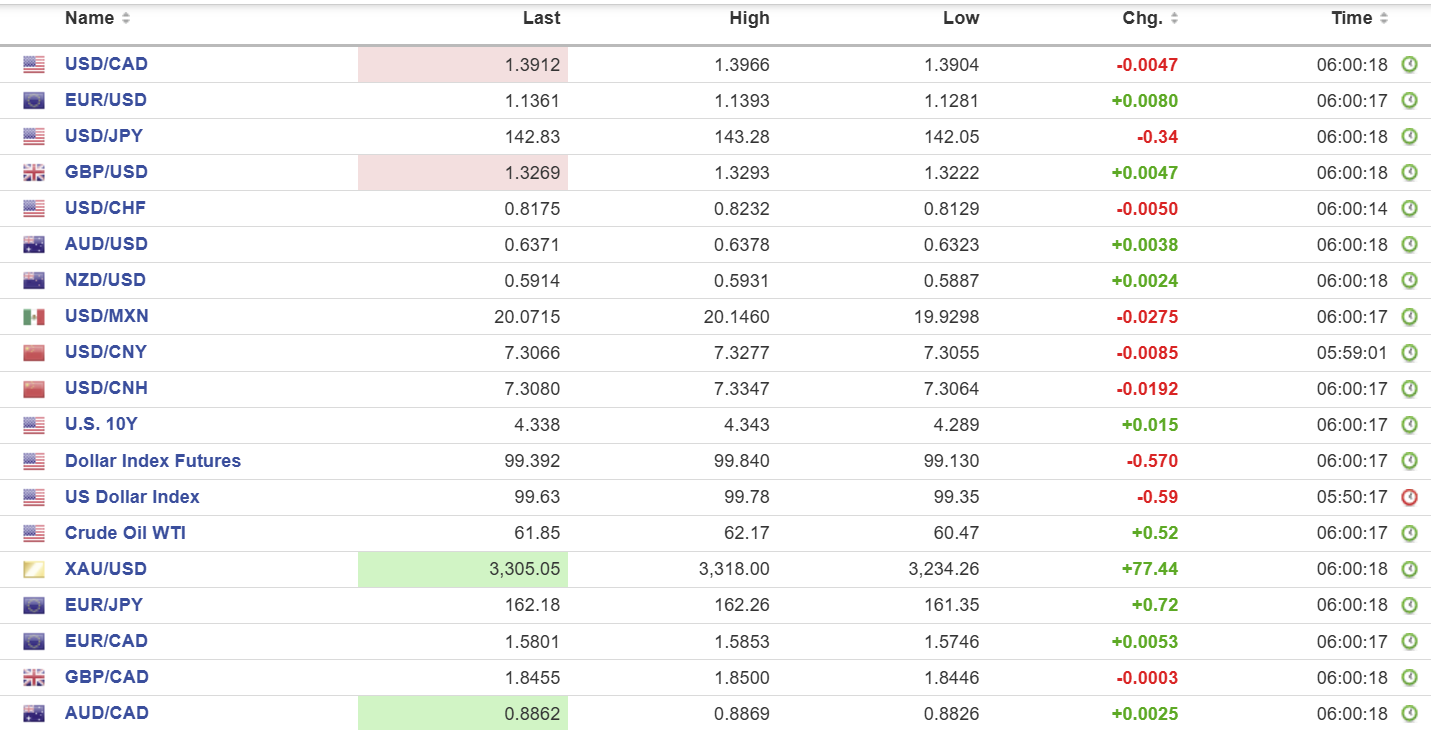The height and width of the screenshot is (730, 1431).
Task: Sort by Time column using sort arrows
Action: (x=1384, y=19)
